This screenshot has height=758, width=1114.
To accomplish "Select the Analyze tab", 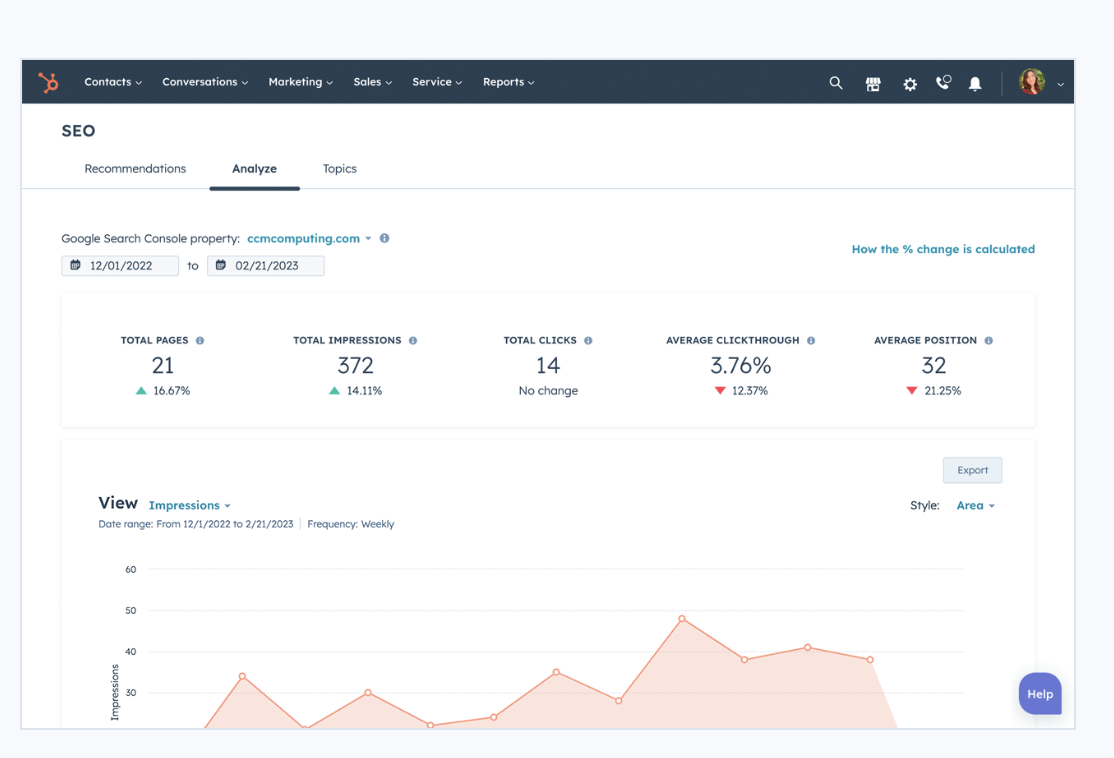I will pyautogui.click(x=254, y=168).
